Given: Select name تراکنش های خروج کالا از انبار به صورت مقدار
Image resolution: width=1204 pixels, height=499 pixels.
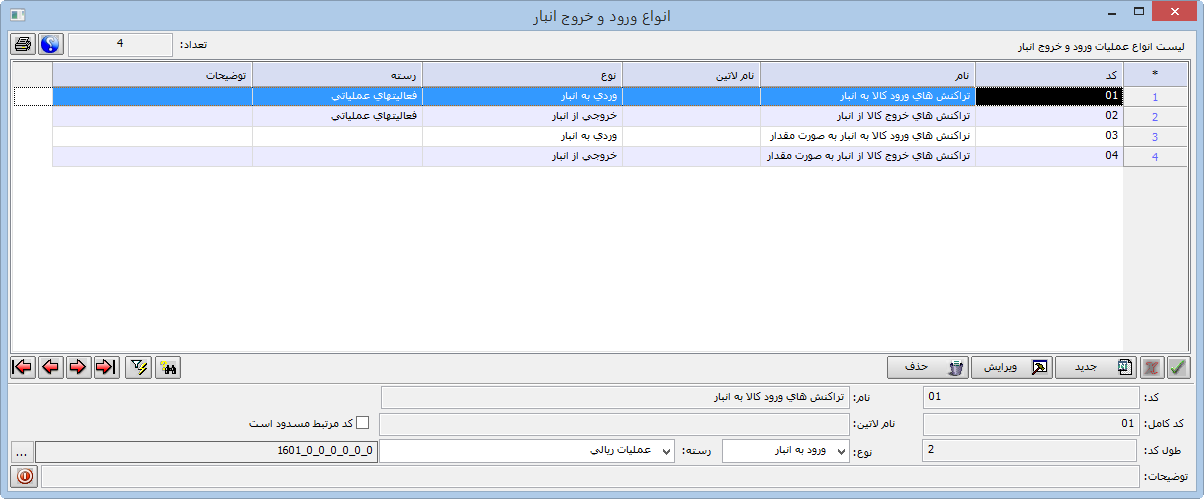Looking at the screenshot, I should pos(868,156).
